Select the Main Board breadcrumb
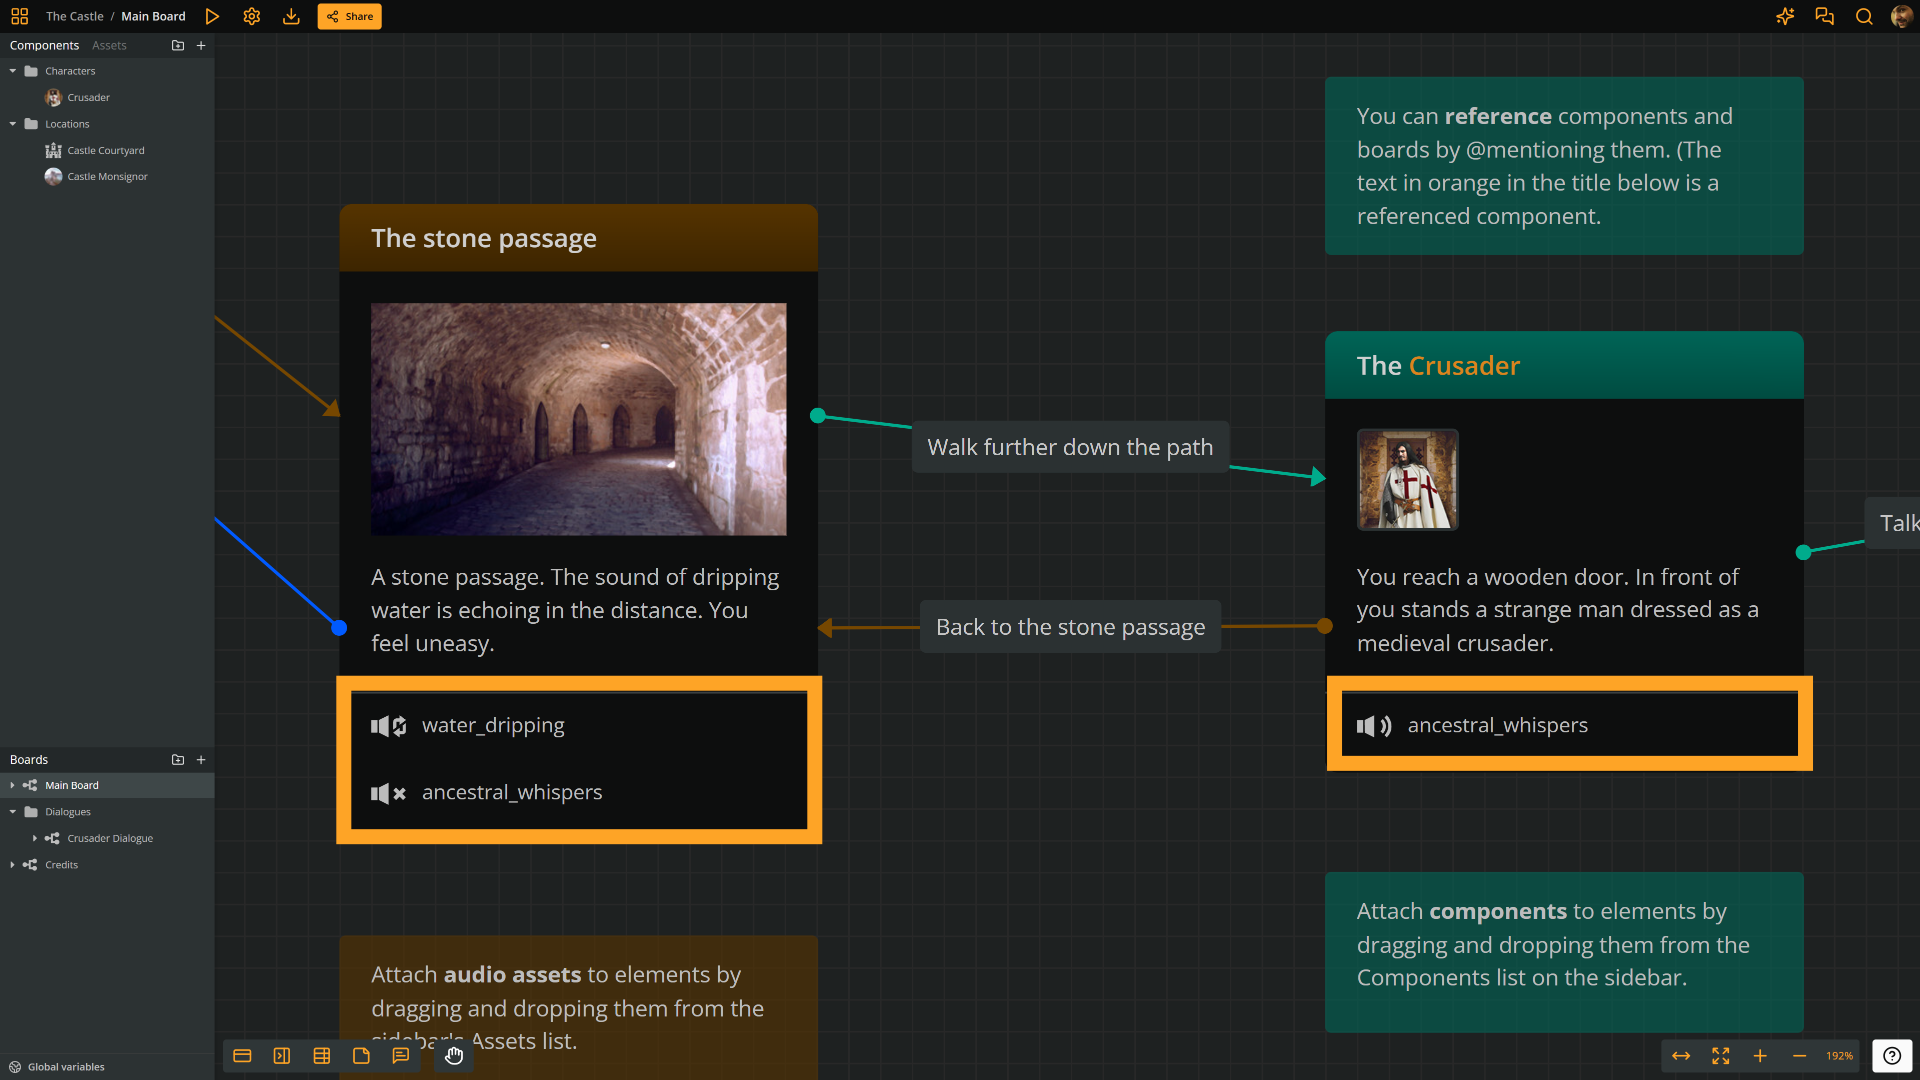This screenshot has height=1080, width=1920. click(x=153, y=16)
